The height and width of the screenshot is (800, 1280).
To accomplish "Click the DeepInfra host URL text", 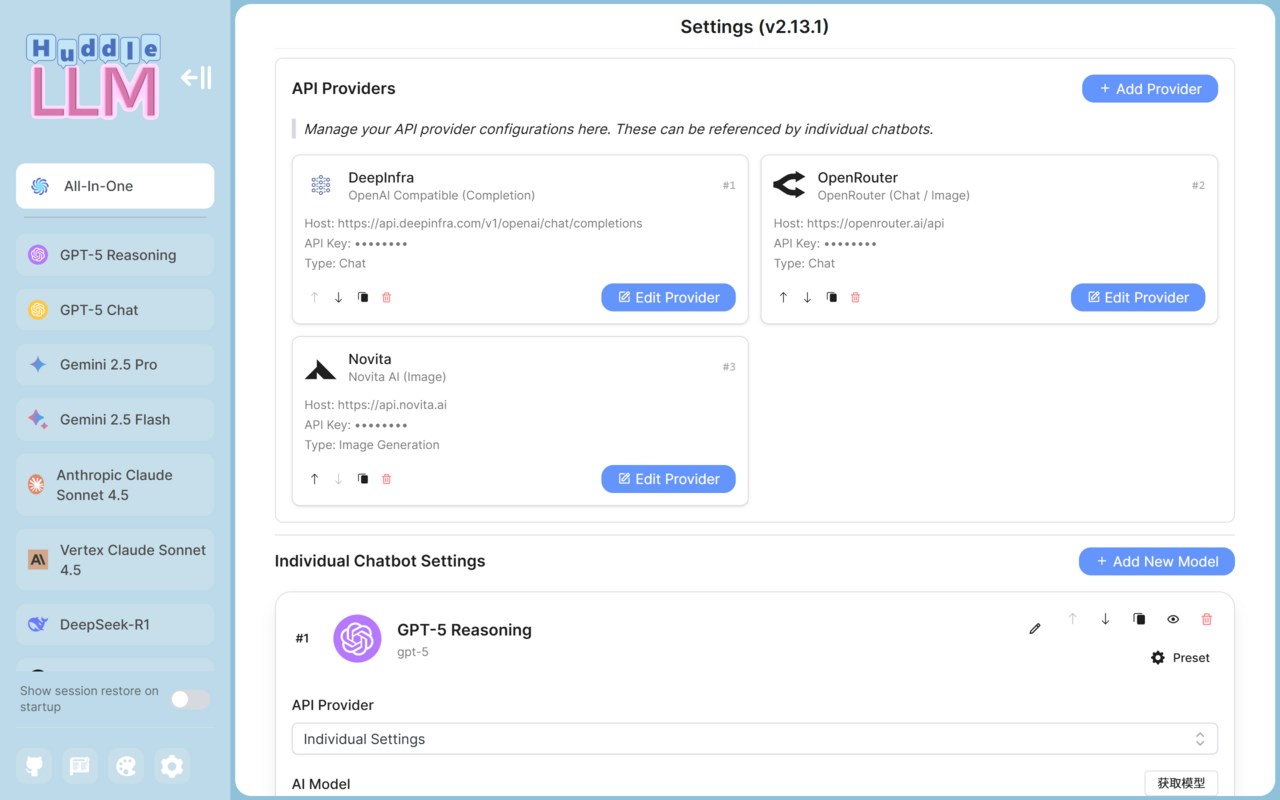I will point(490,223).
